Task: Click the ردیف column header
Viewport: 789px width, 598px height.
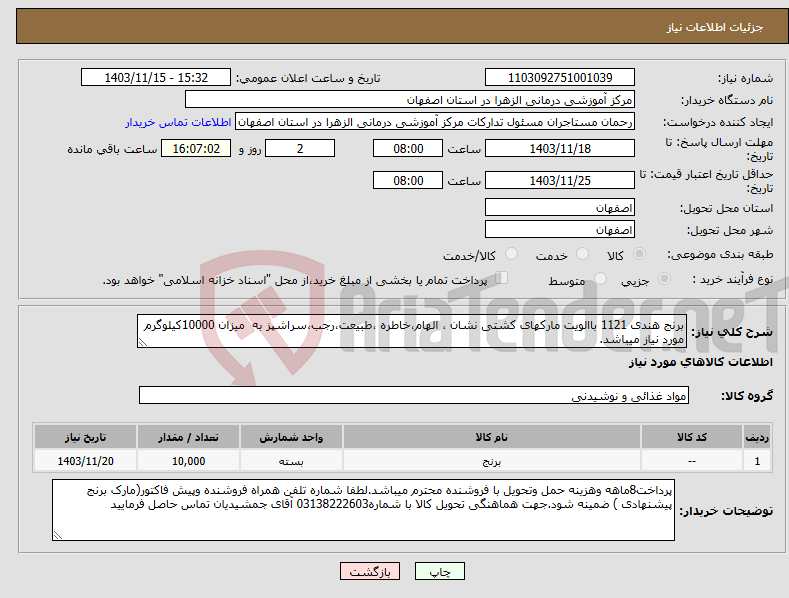Action: pos(757,437)
